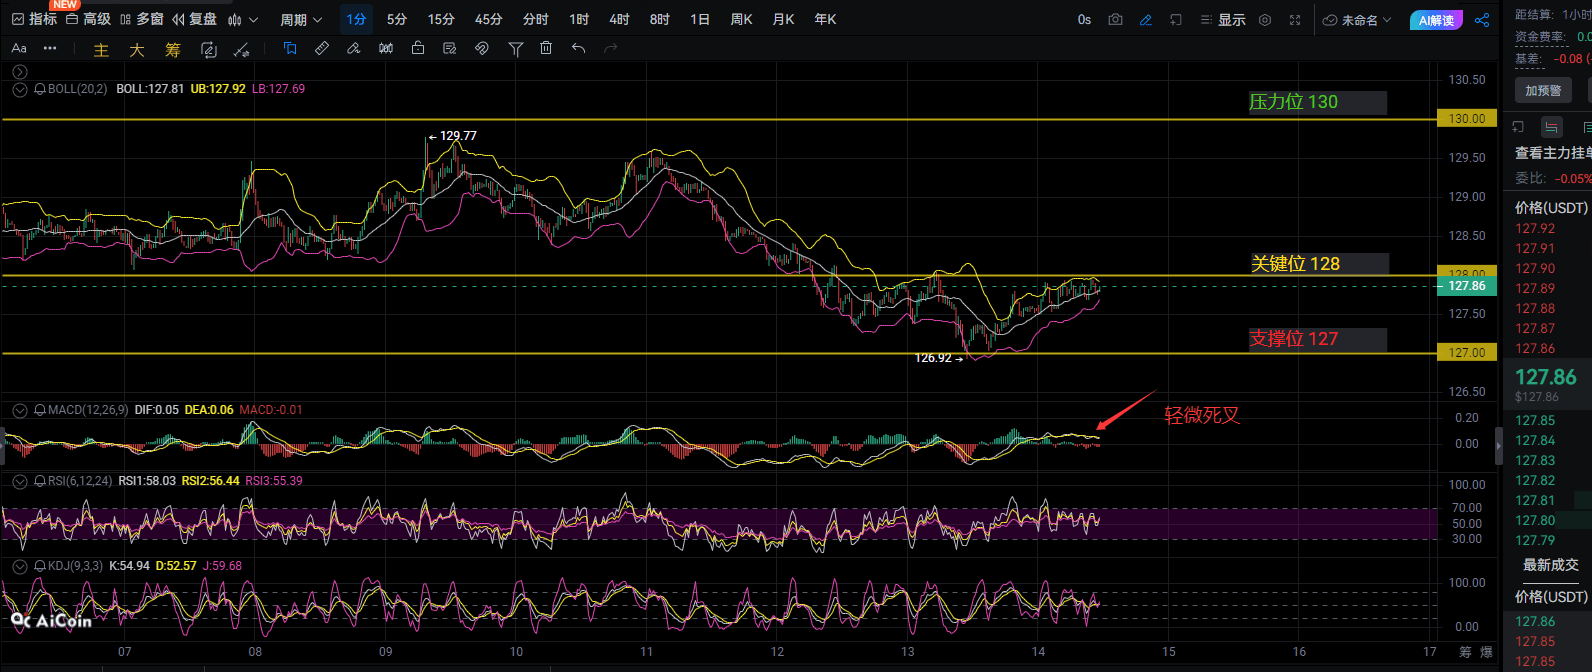1592x672 pixels.
Task: Open the filter funnel tool
Action: [x=515, y=48]
